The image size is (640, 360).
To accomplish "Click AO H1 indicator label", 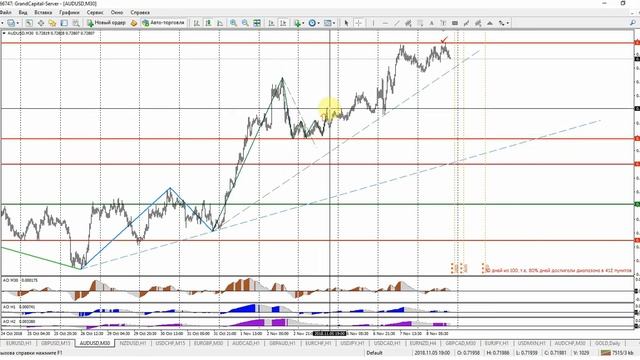I will [13, 307].
